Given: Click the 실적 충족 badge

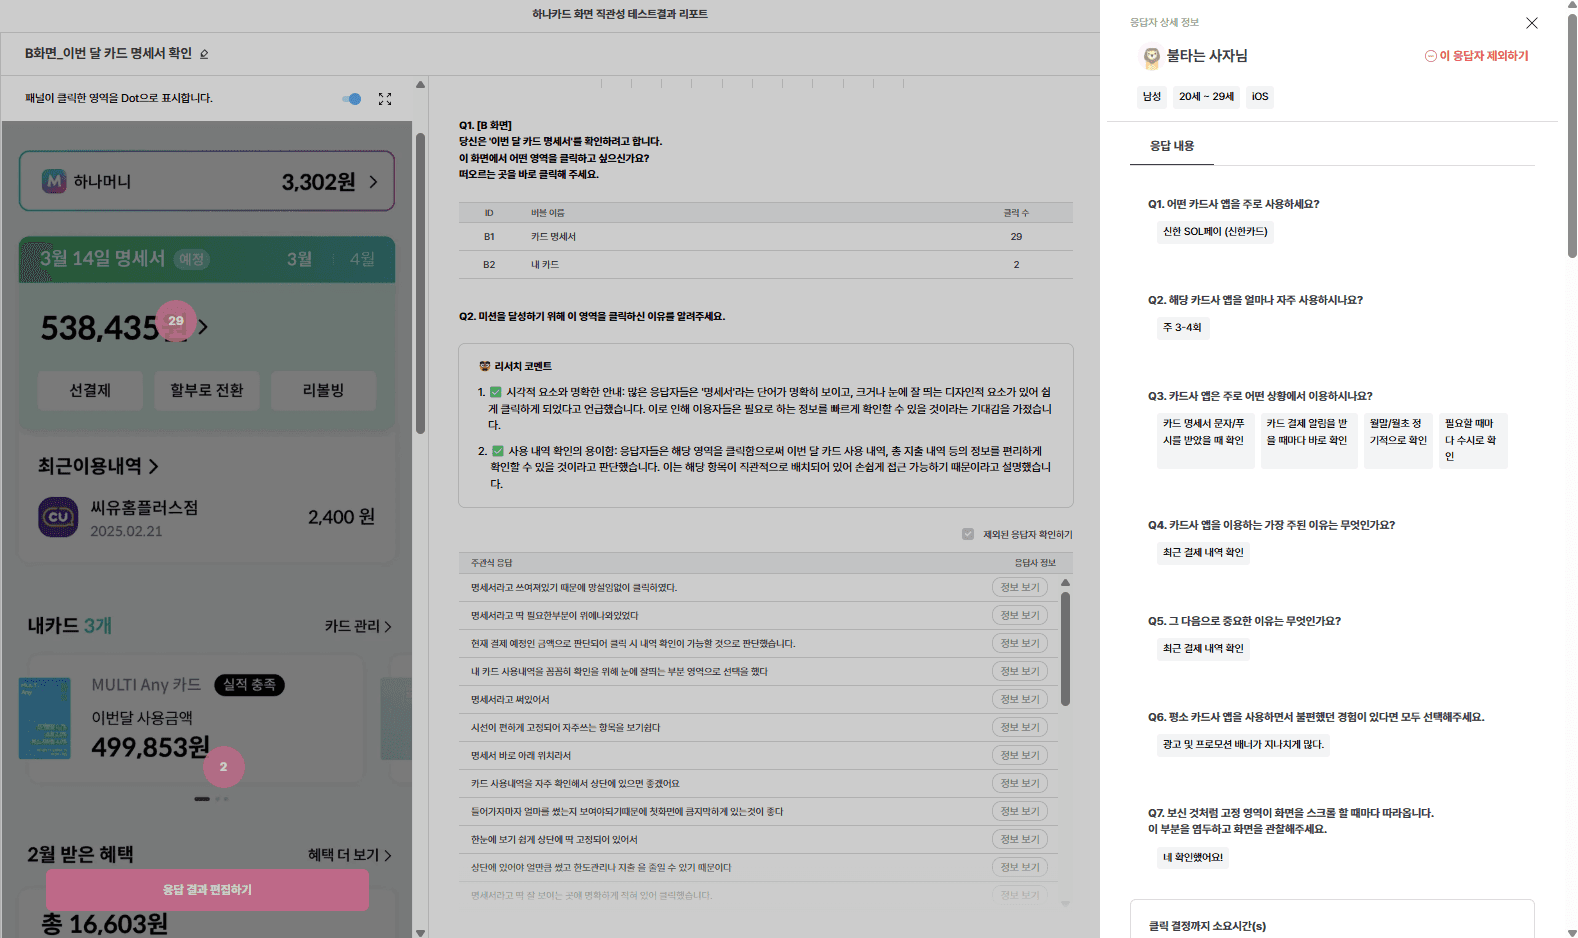Looking at the screenshot, I should 250,685.
